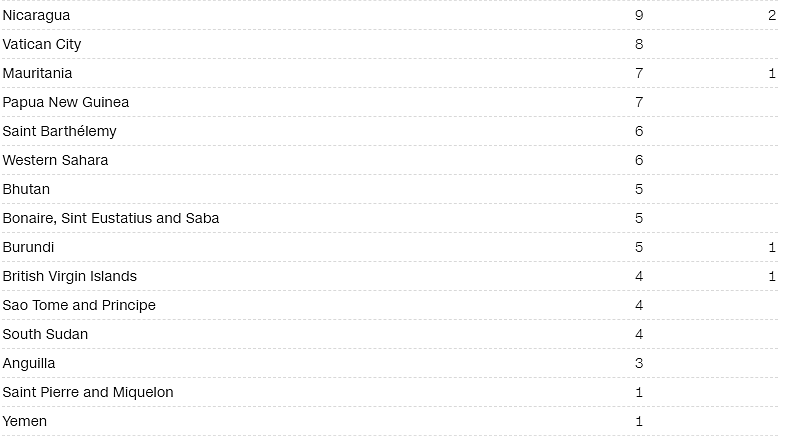Click the Vatican City country name
Viewport: 792px width, 436px height.
42,44
